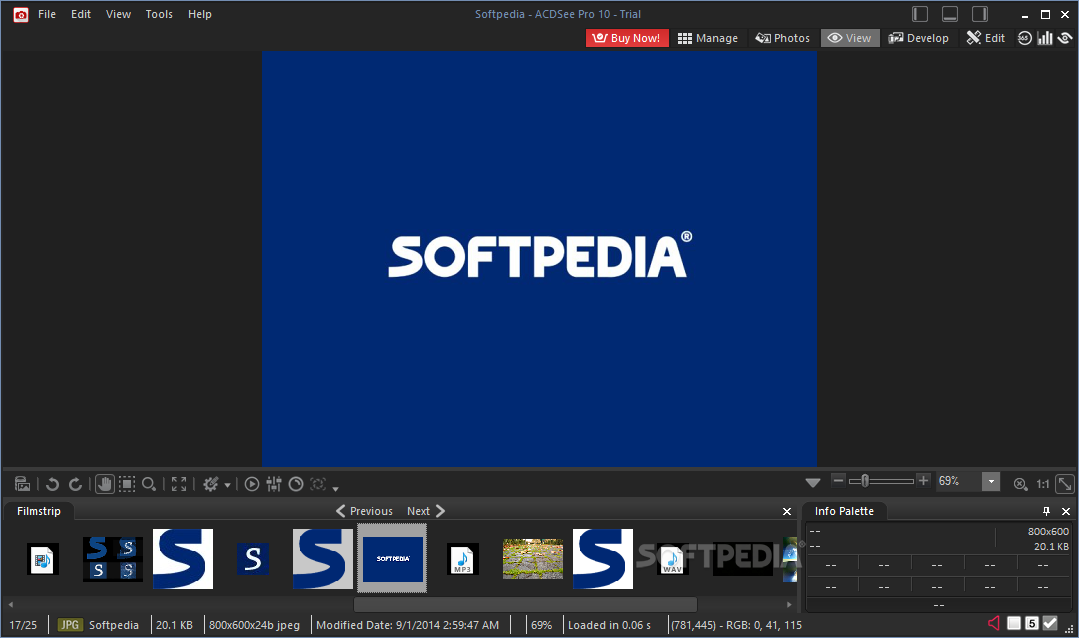Click the auto-advance timer icon
The image size is (1079, 638).
coord(296,484)
